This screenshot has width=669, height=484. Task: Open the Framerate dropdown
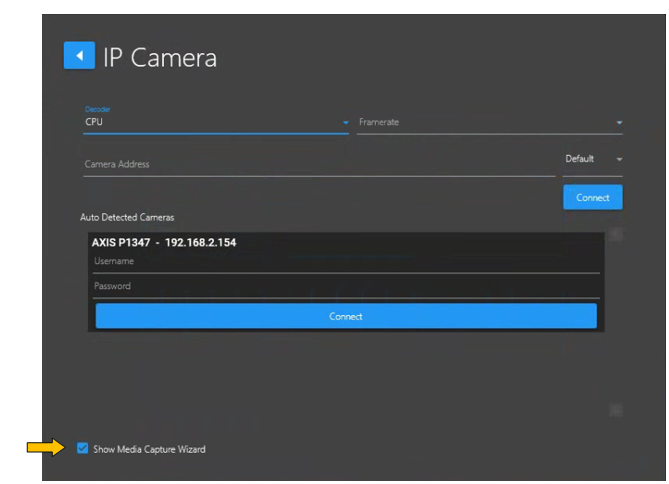coord(484,122)
